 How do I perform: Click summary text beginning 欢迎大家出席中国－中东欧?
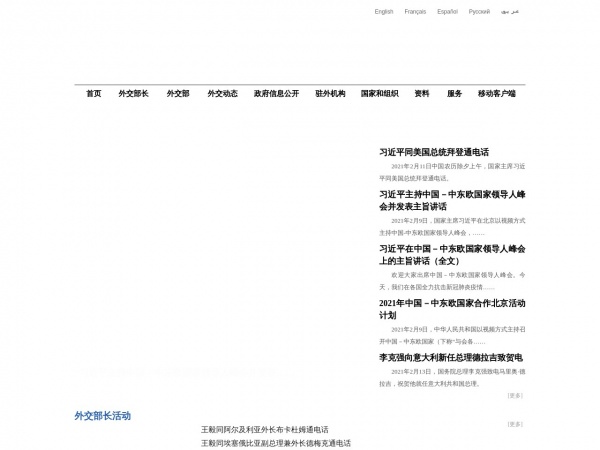[x=452, y=281]
